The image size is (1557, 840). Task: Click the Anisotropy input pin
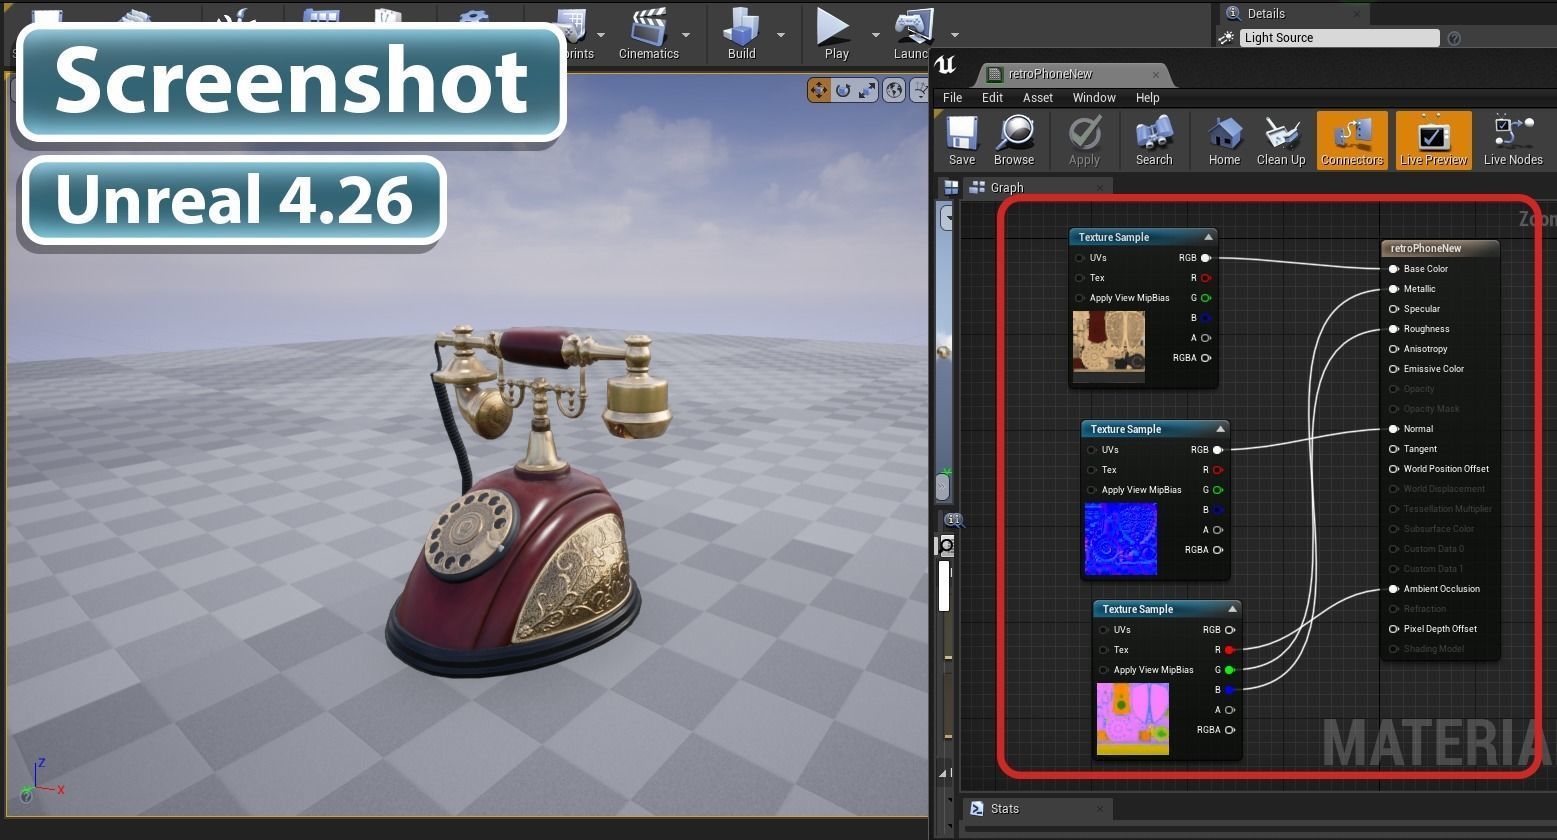[1394, 349]
